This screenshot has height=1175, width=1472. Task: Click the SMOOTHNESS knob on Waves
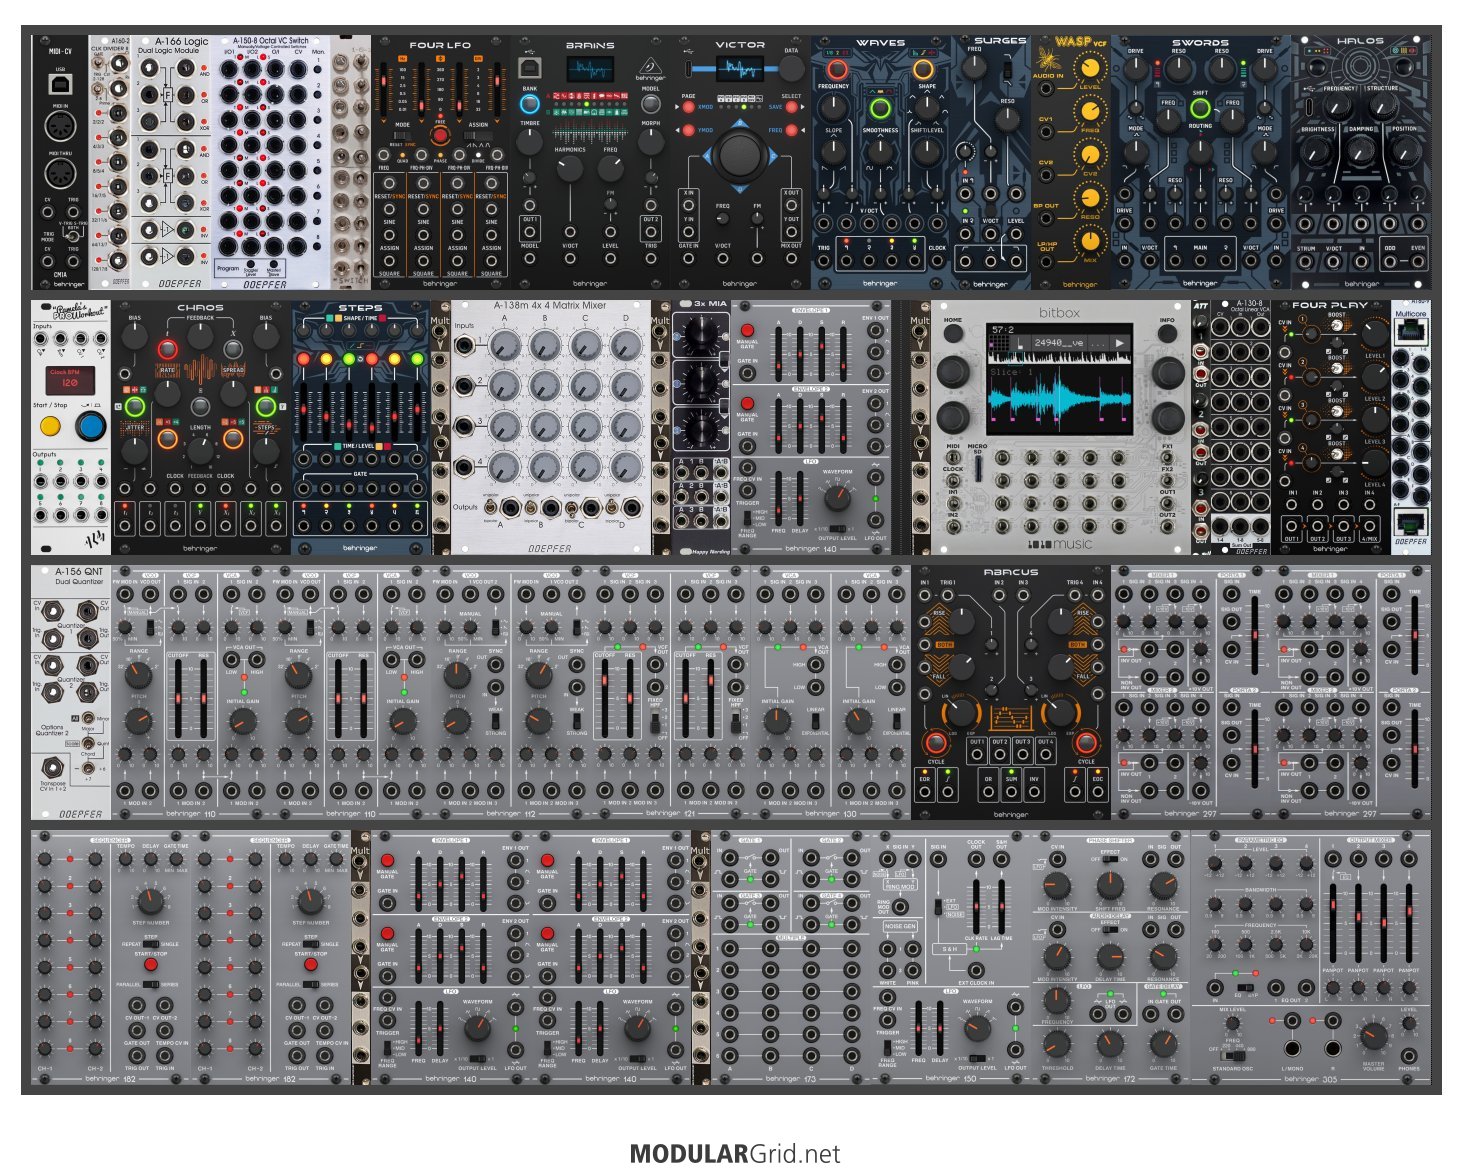tap(880, 152)
